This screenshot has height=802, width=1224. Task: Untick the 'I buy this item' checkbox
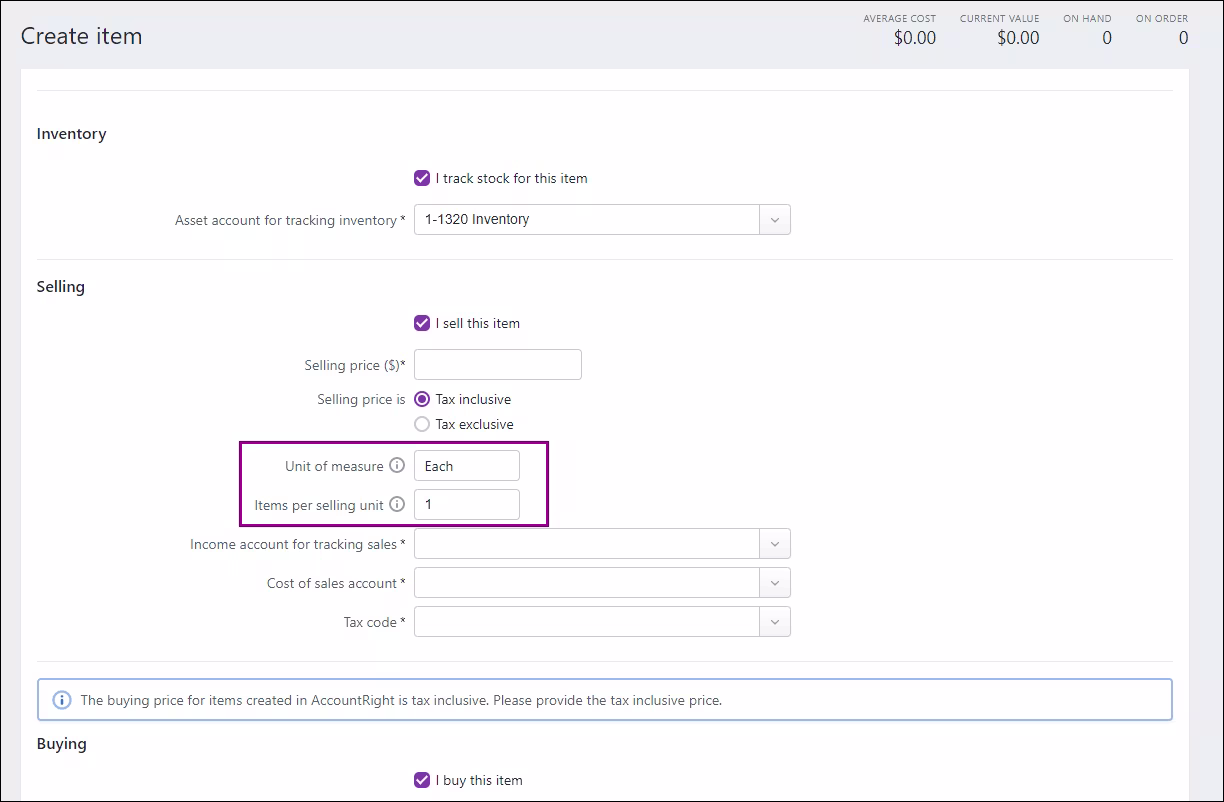click(x=422, y=780)
